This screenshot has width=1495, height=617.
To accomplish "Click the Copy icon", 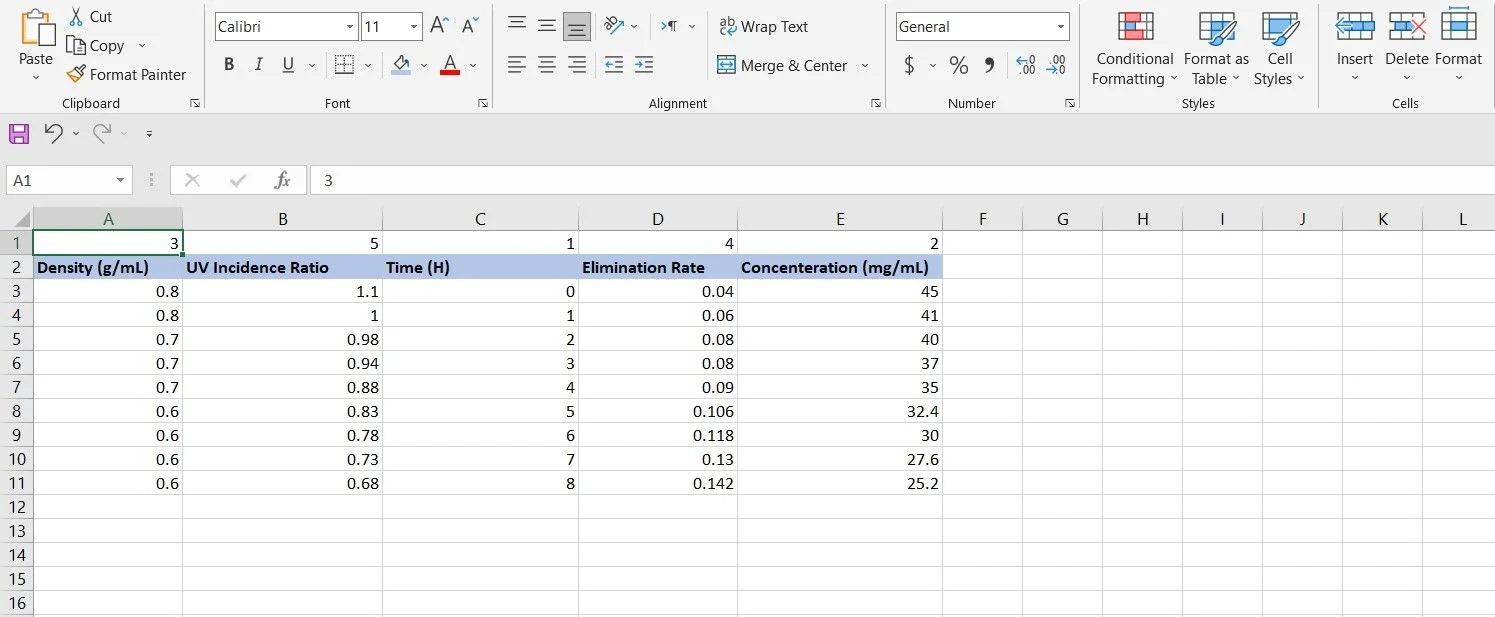I will [x=76, y=46].
